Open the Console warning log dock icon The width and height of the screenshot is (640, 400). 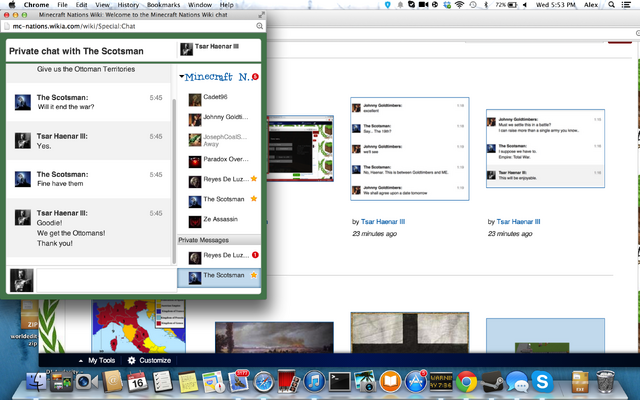(x=441, y=382)
